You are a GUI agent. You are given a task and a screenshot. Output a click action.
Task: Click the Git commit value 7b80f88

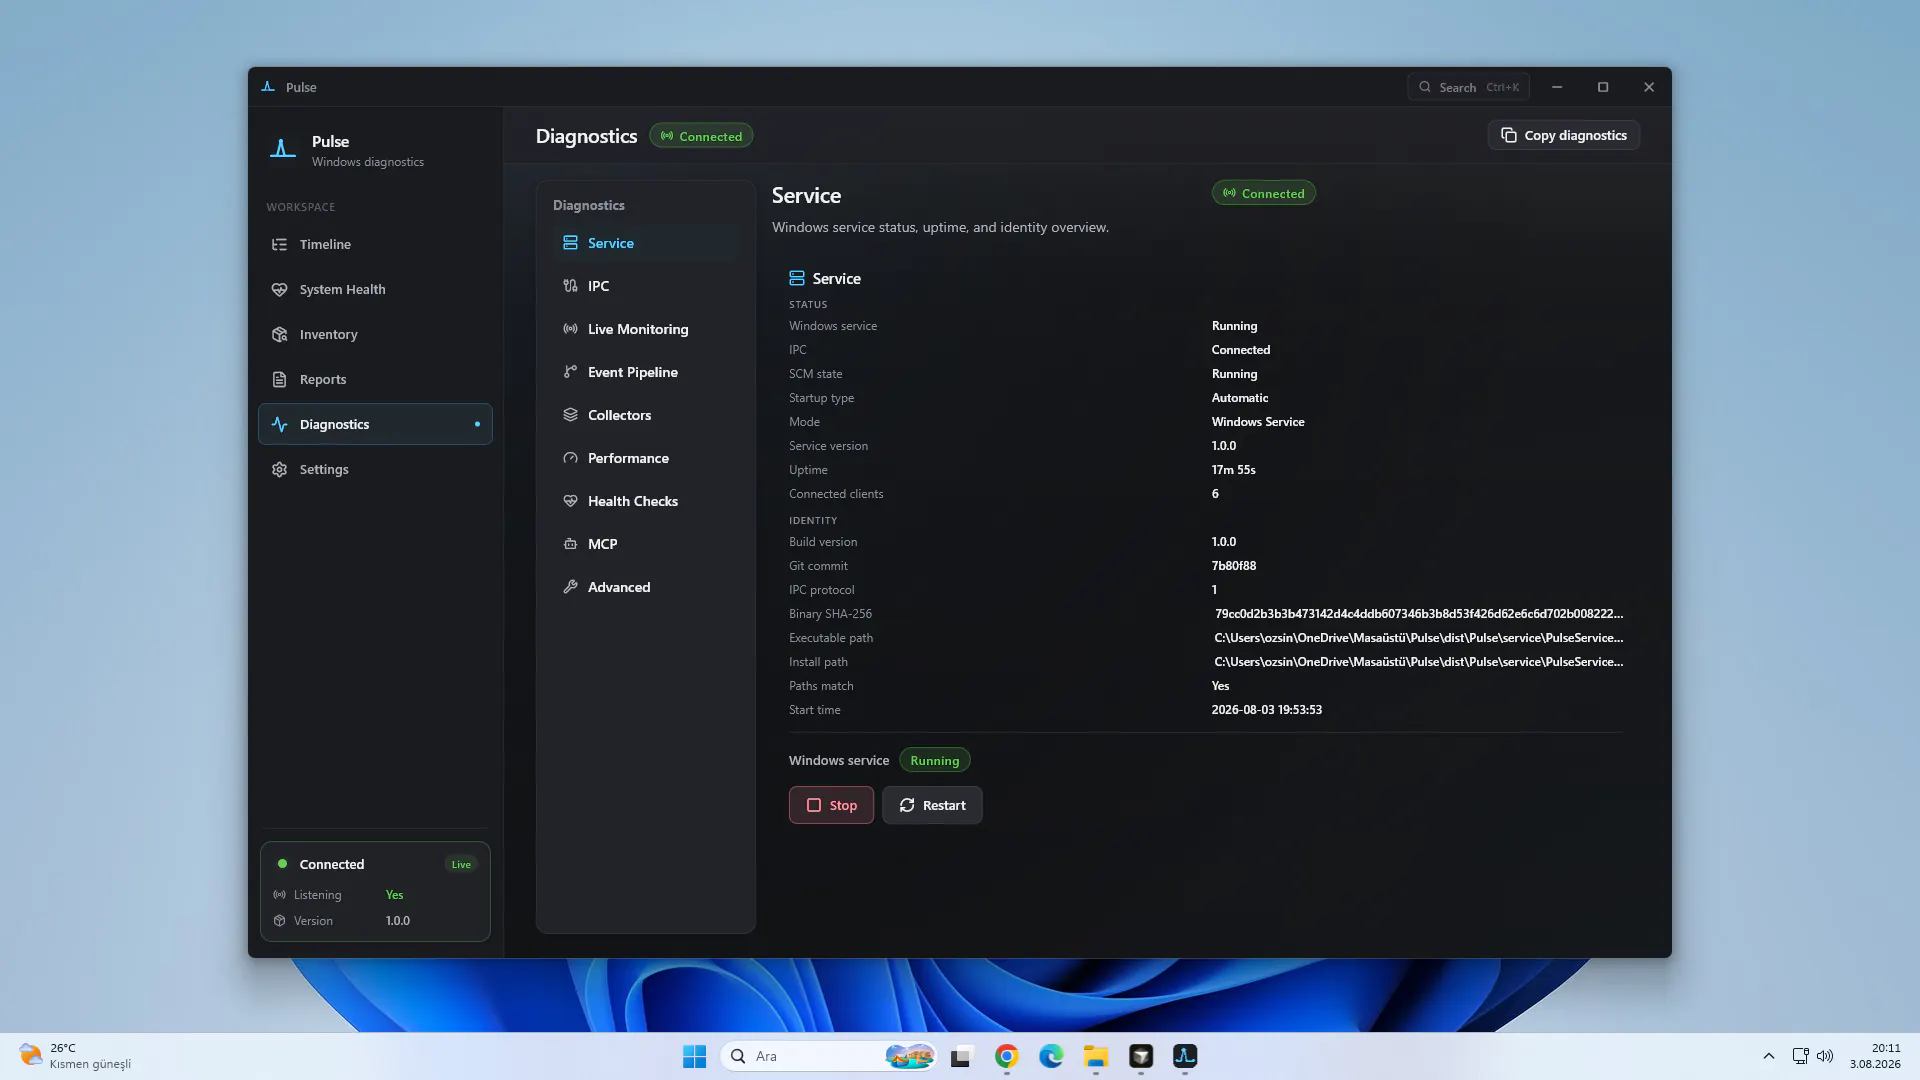(x=1234, y=566)
